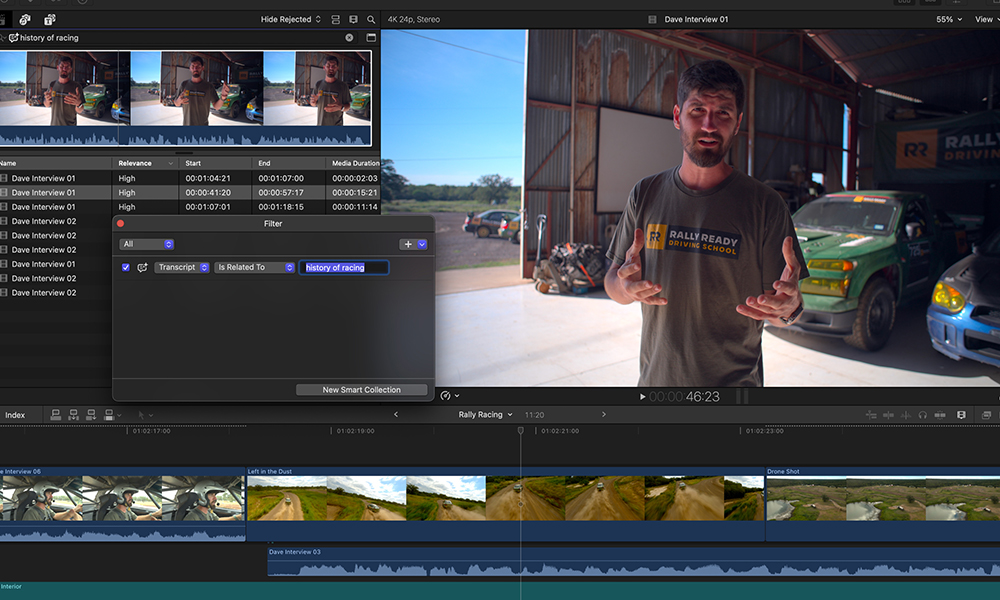
Task: Uncheck the Transcript filter rule checkbox
Action: pos(126,268)
